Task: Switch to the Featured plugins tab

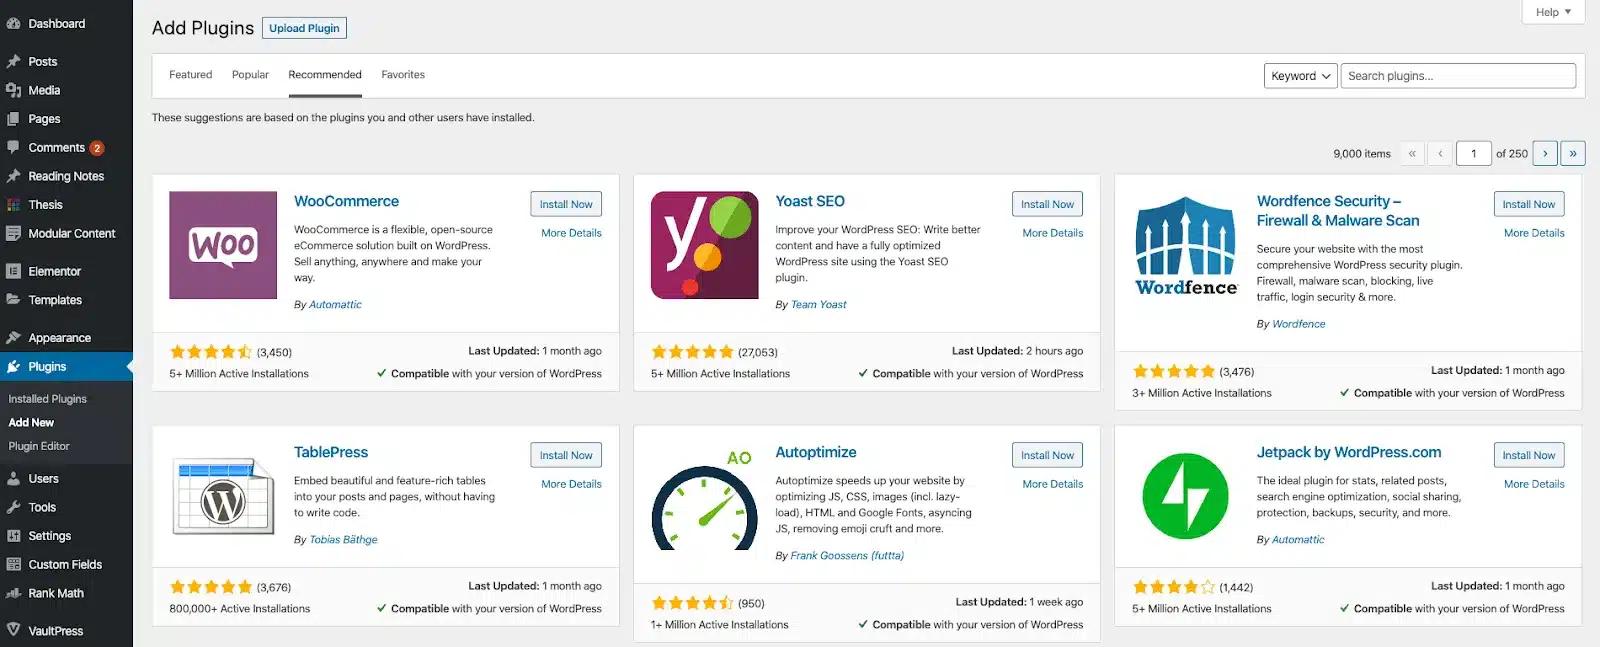Action: pos(190,74)
